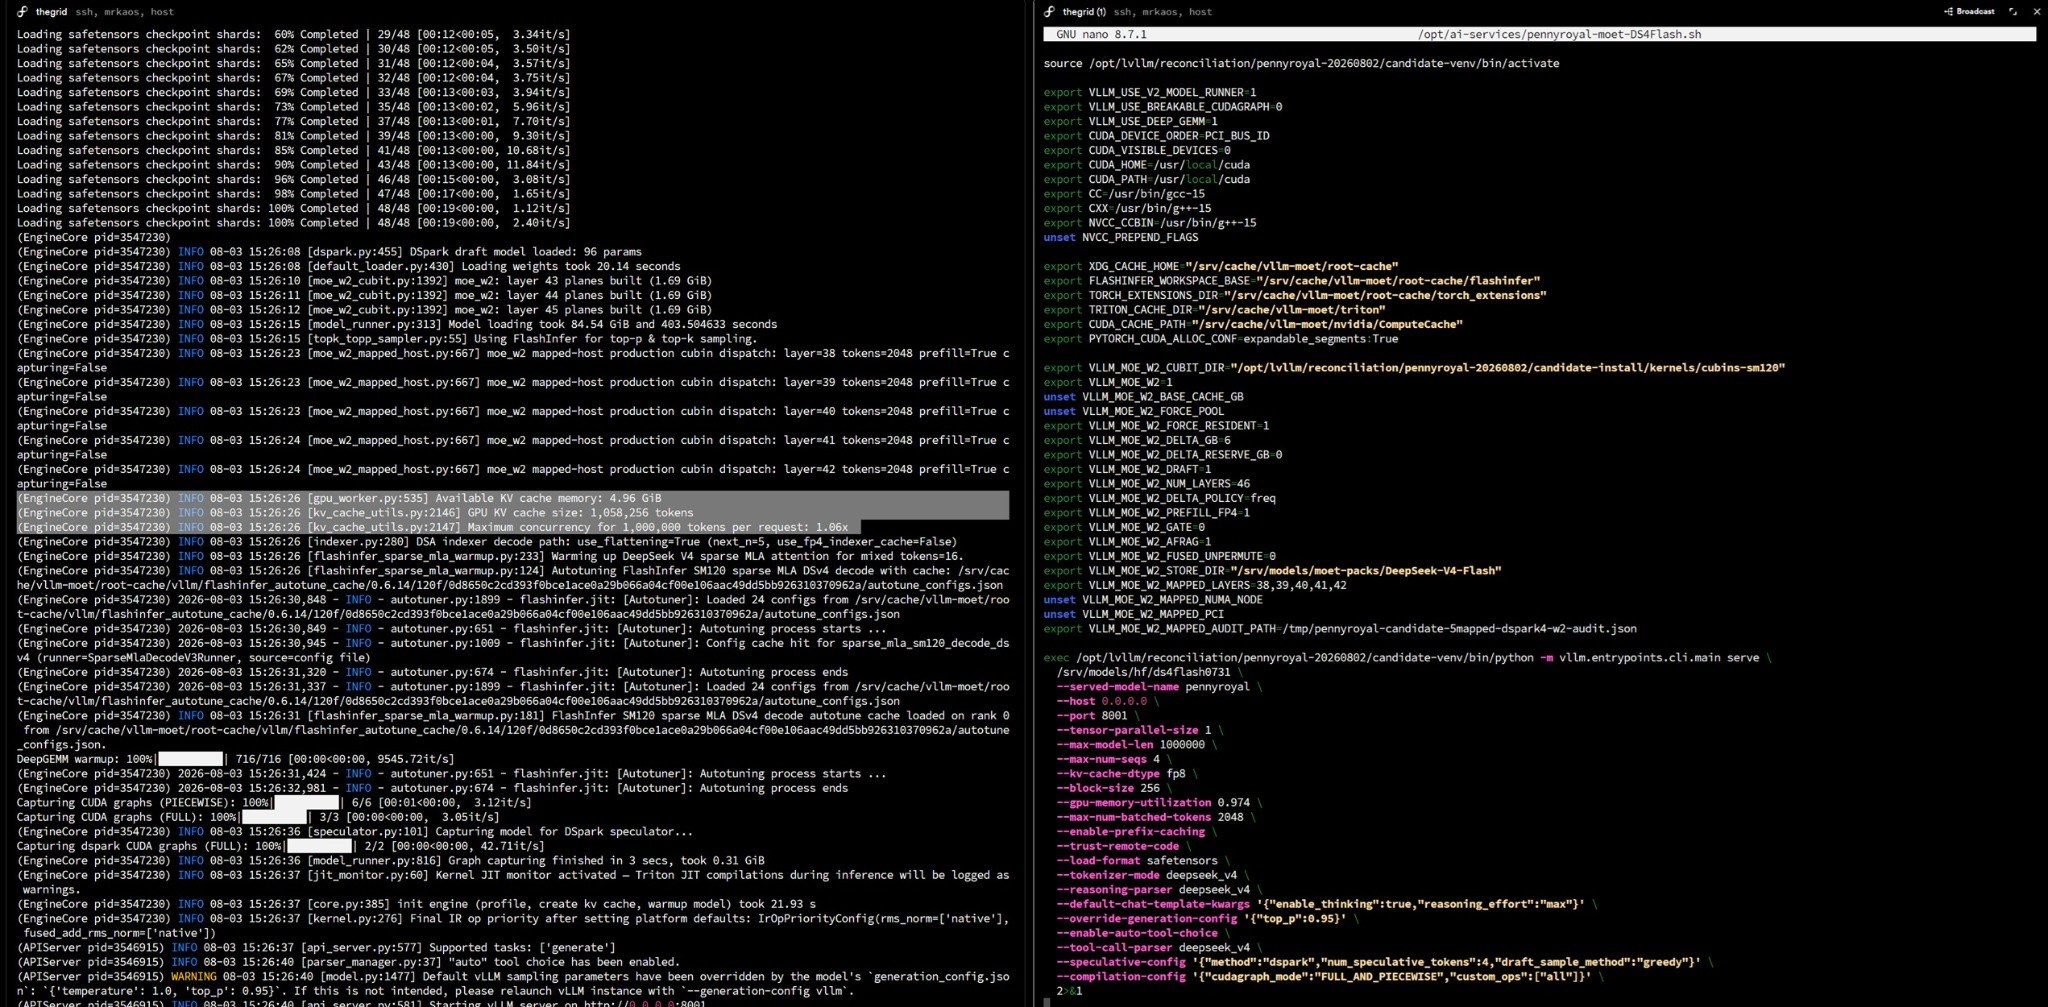Image resolution: width=2048 pixels, height=1007 pixels.
Task: Click the VLLM_USE_V2_MODEL_RUNNER=1 export line
Action: (x=1150, y=92)
